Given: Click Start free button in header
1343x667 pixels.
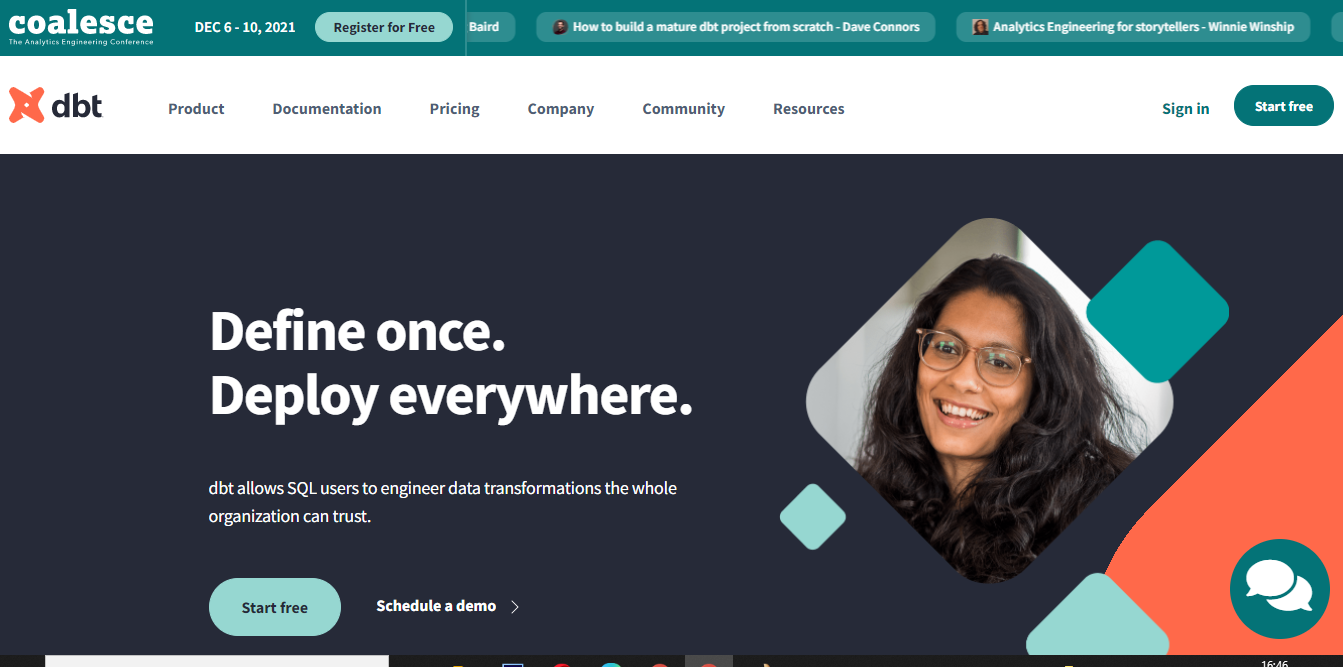Looking at the screenshot, I should pos(1284,106).
